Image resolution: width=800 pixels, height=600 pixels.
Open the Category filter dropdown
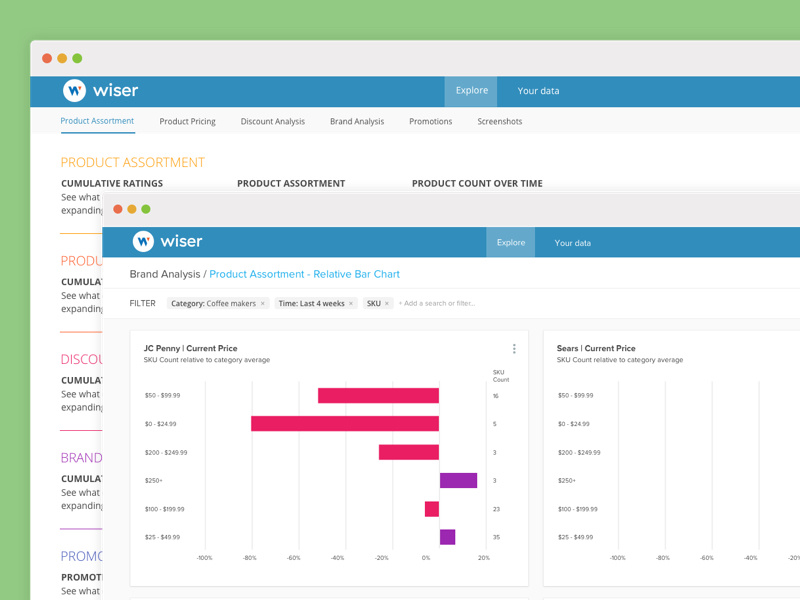(x=215, y=303)
